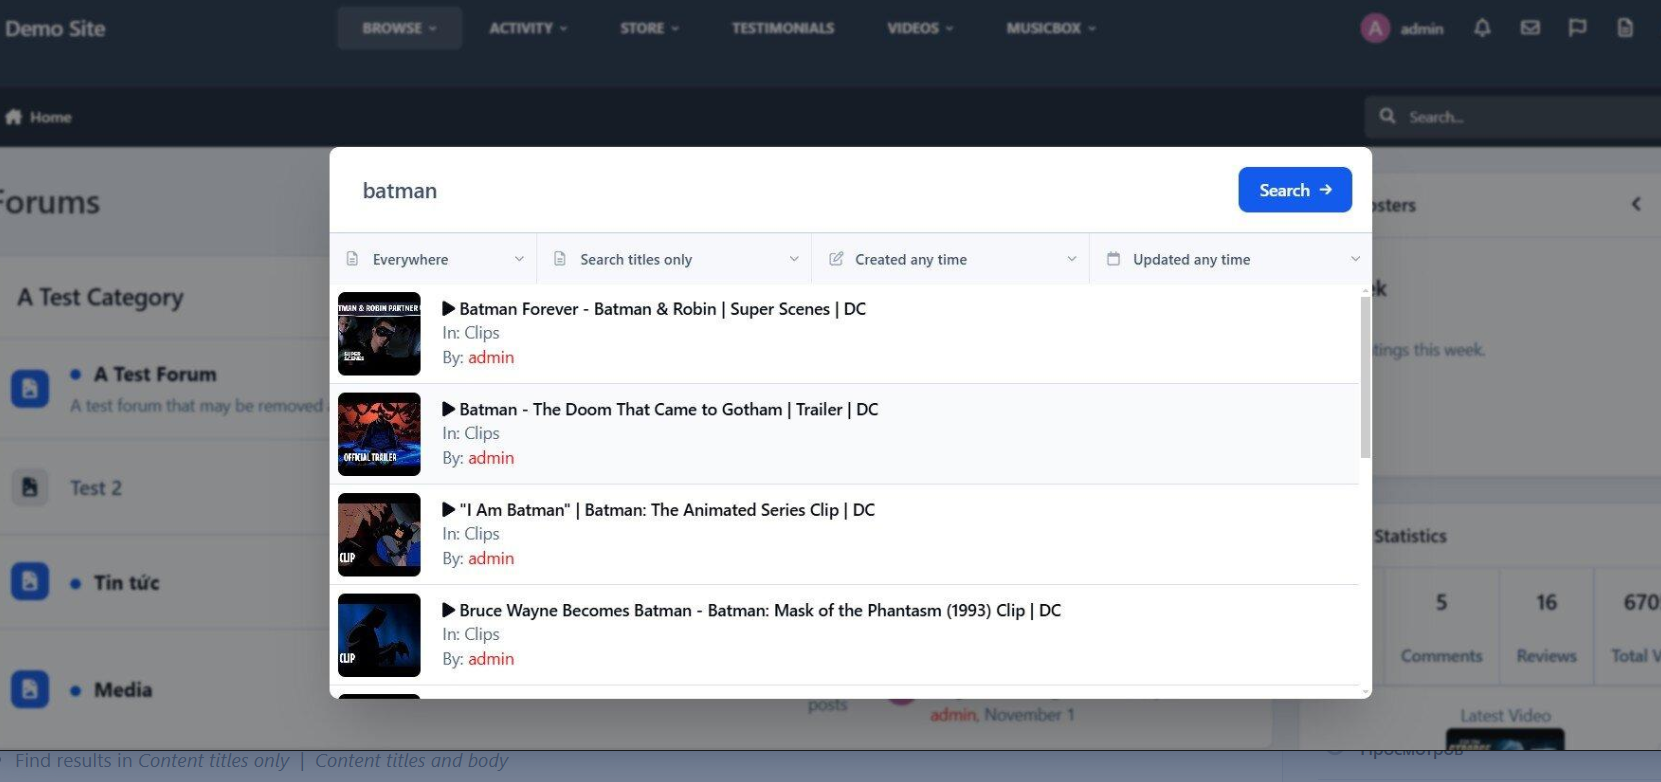Expand the STORE menu
Image resolution: width=1661 pixels, height=782 pixels.
pyautogui.click(x=649, y=28)
